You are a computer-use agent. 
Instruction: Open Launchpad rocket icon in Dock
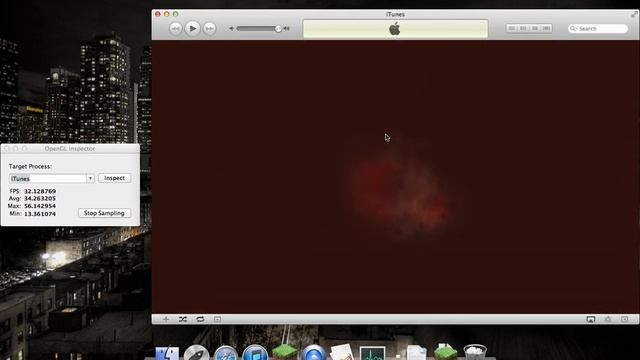coord(196,353)
